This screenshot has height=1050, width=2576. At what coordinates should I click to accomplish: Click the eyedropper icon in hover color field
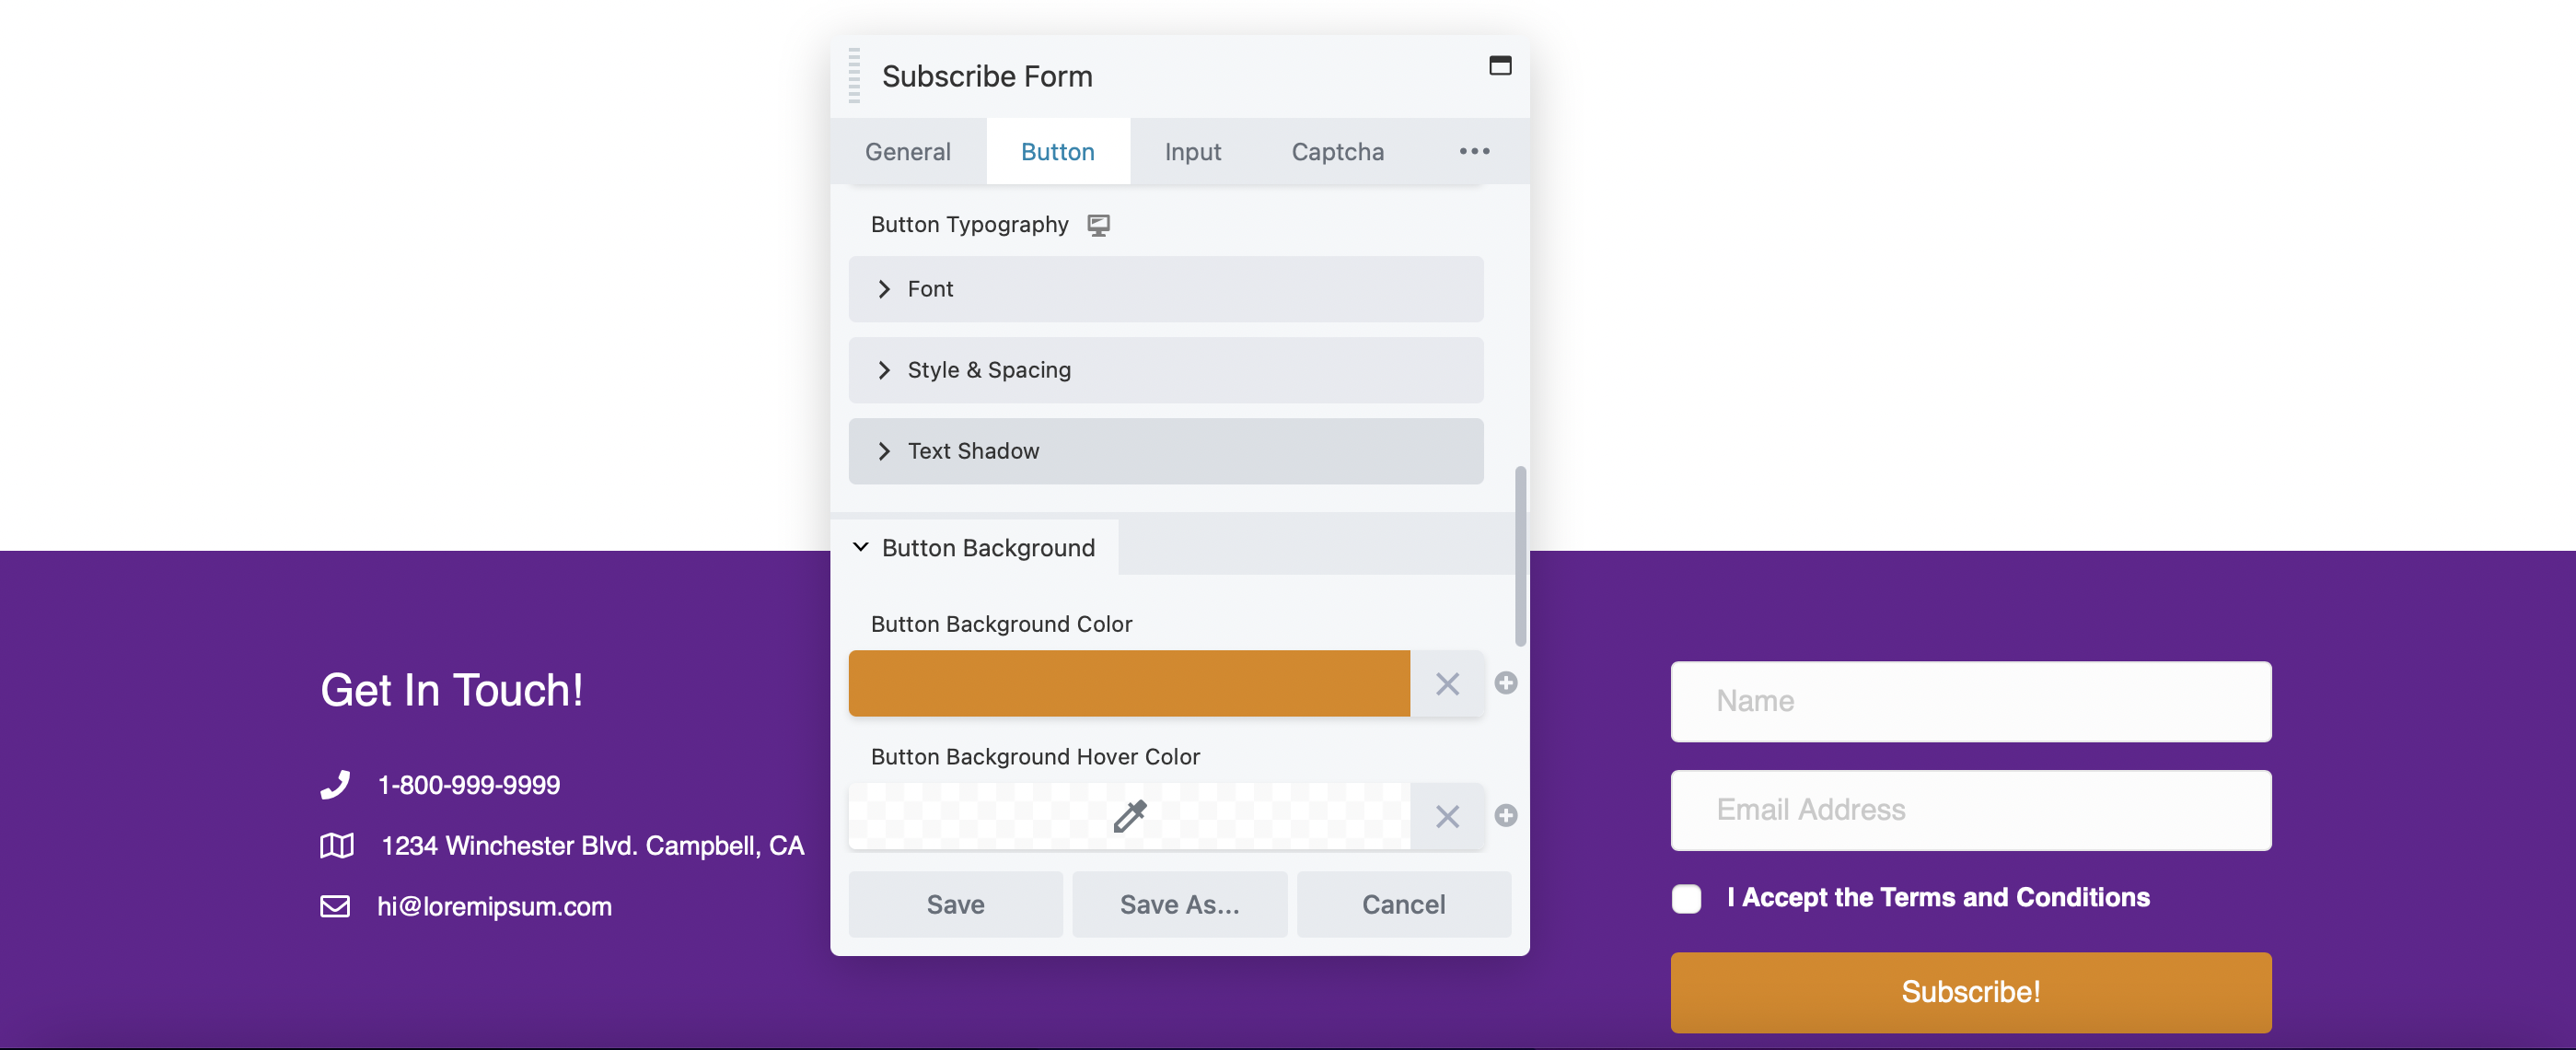tap(1129, 813)
